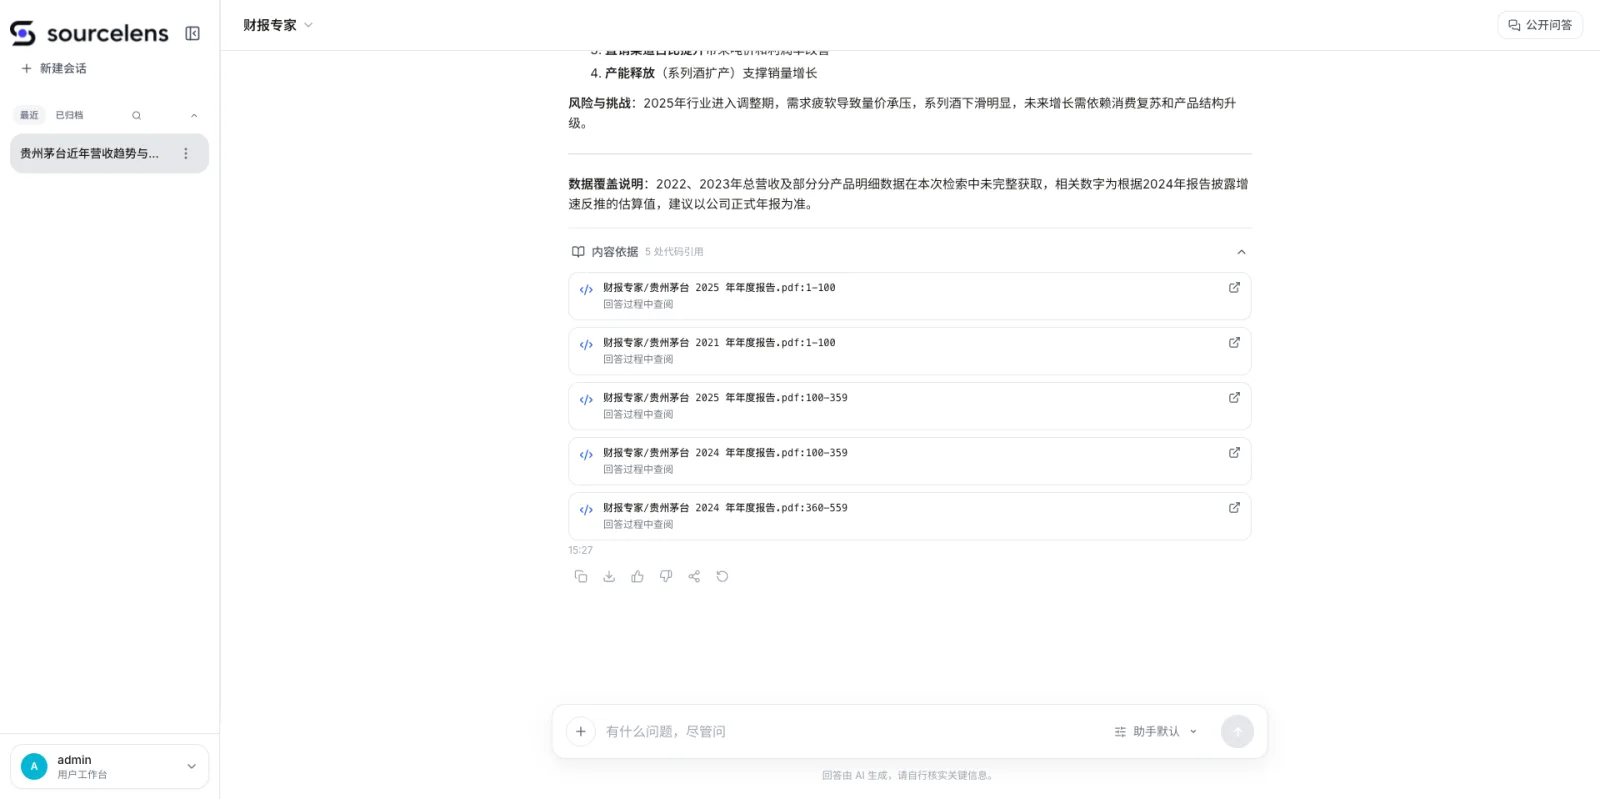
Task: Click the plus attachment button in input
Action: pos(581,732)
